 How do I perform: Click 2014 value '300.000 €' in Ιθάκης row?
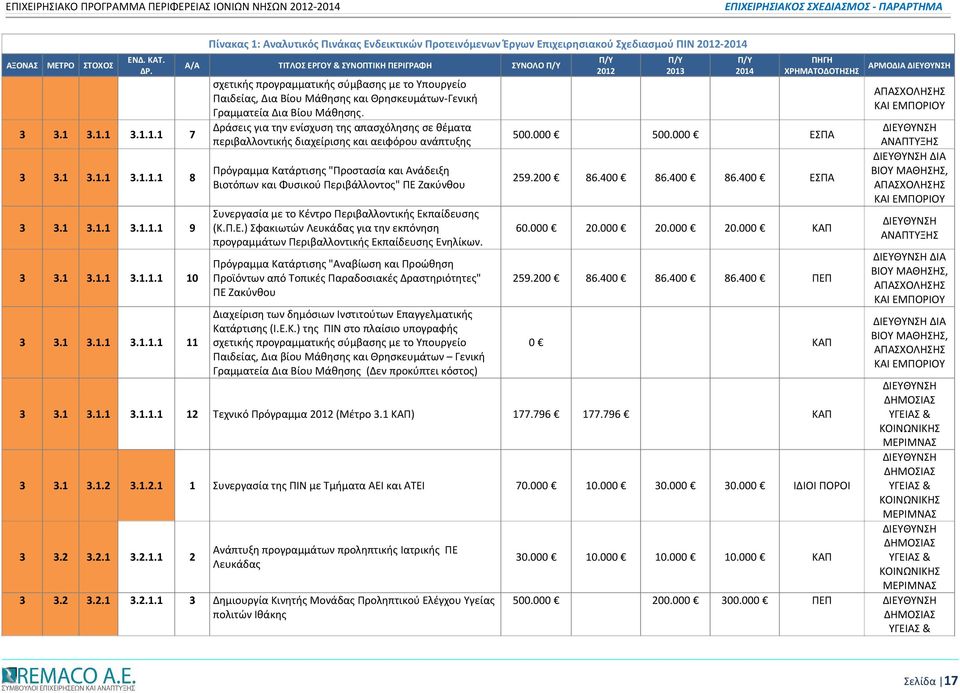click(x=744, y=601)
